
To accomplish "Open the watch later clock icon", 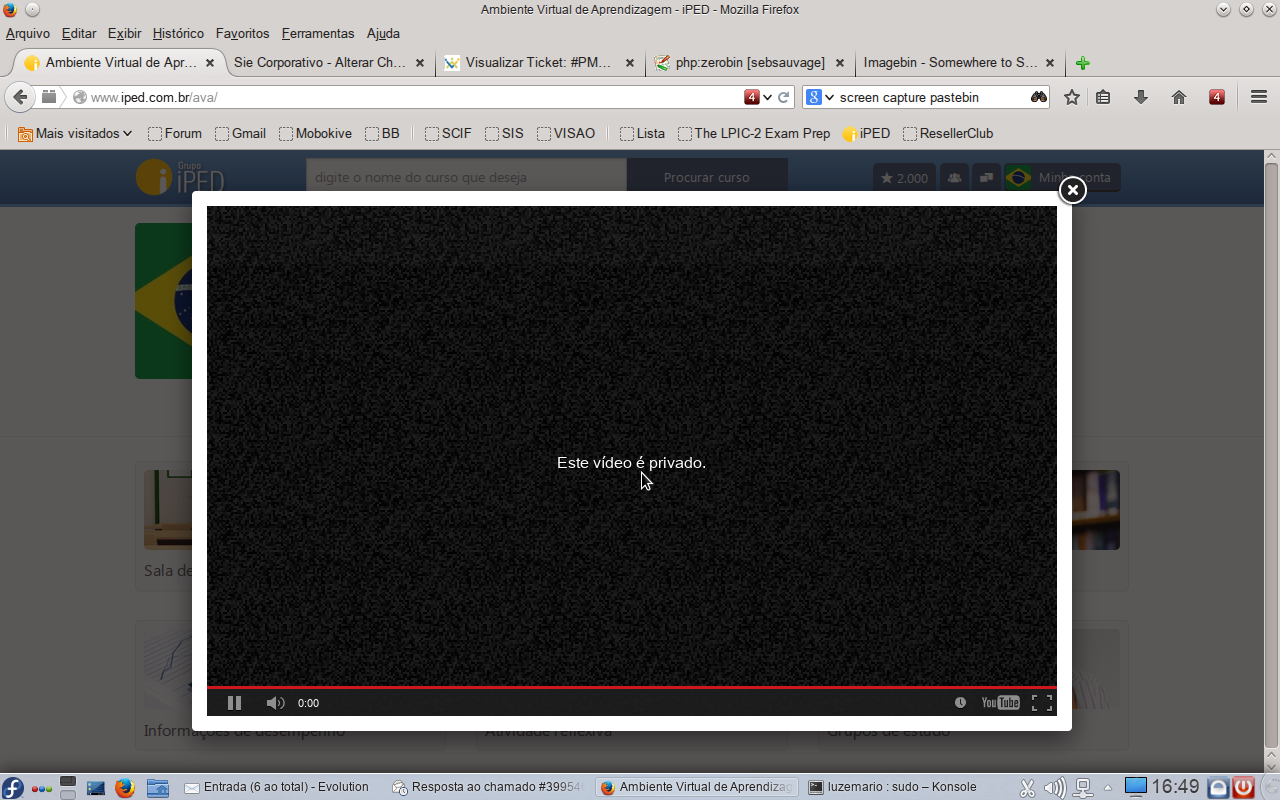I will [x=960, y=703].
